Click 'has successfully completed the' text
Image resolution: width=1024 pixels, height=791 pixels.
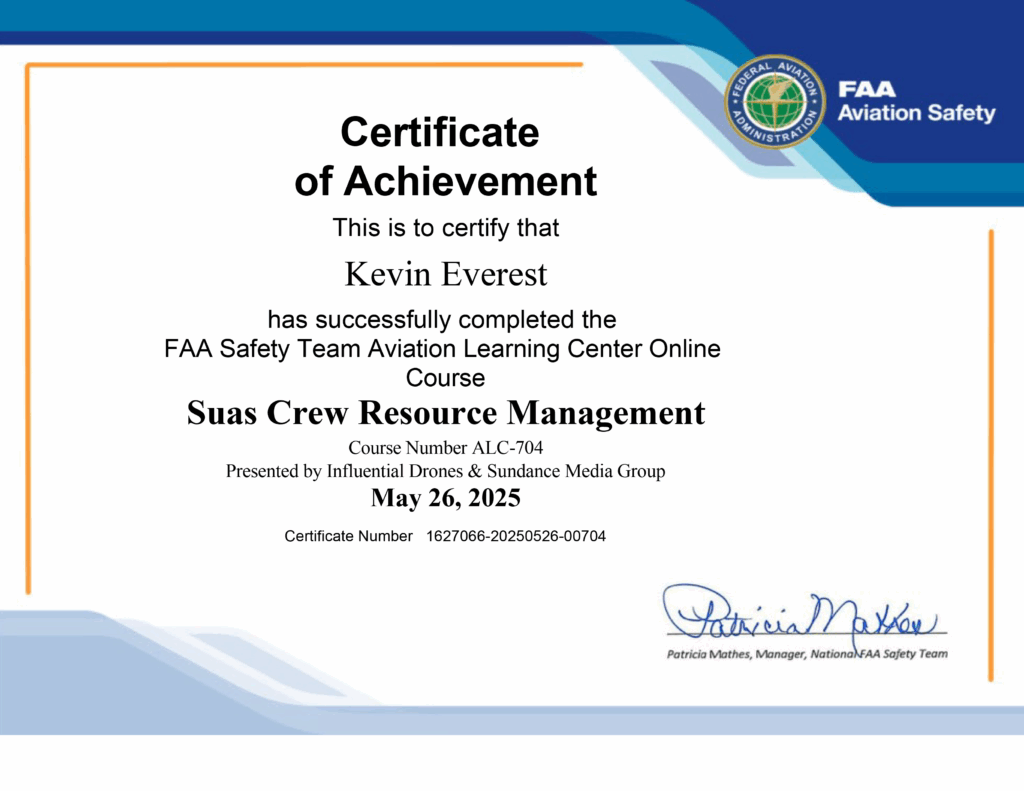[x=441, y=320]
